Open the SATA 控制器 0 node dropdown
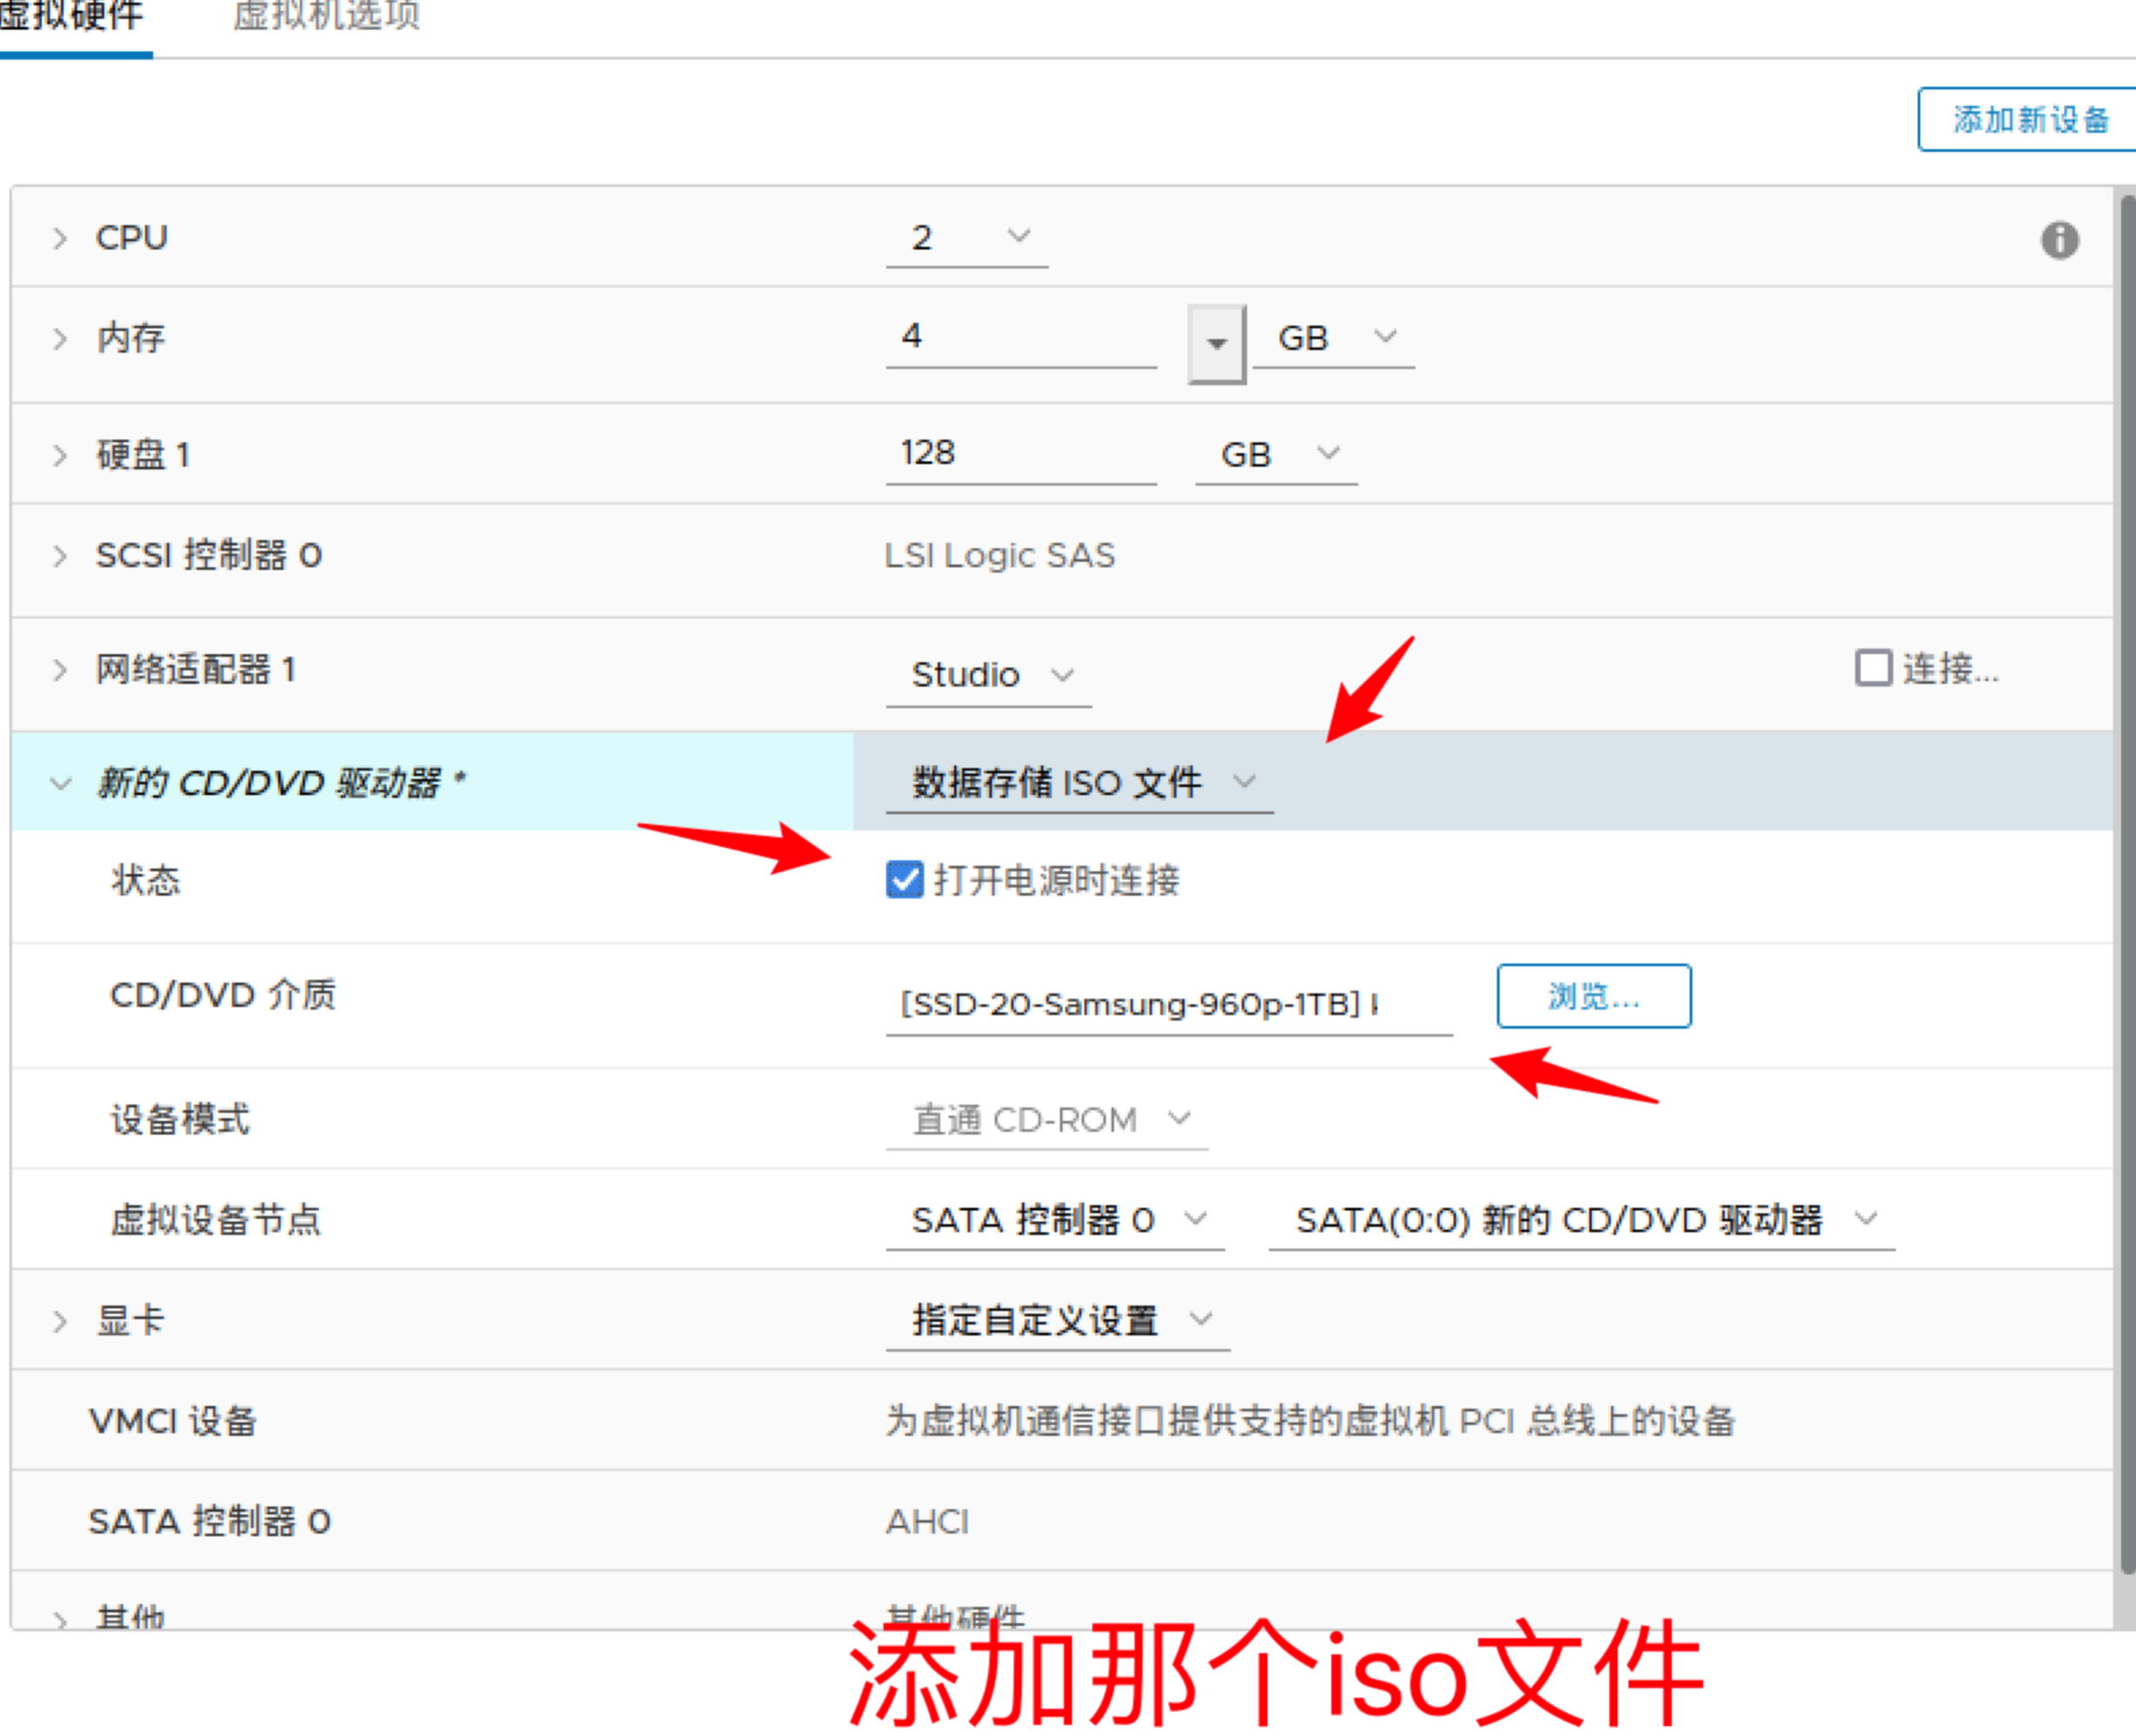 [x=1055, y=1220]
